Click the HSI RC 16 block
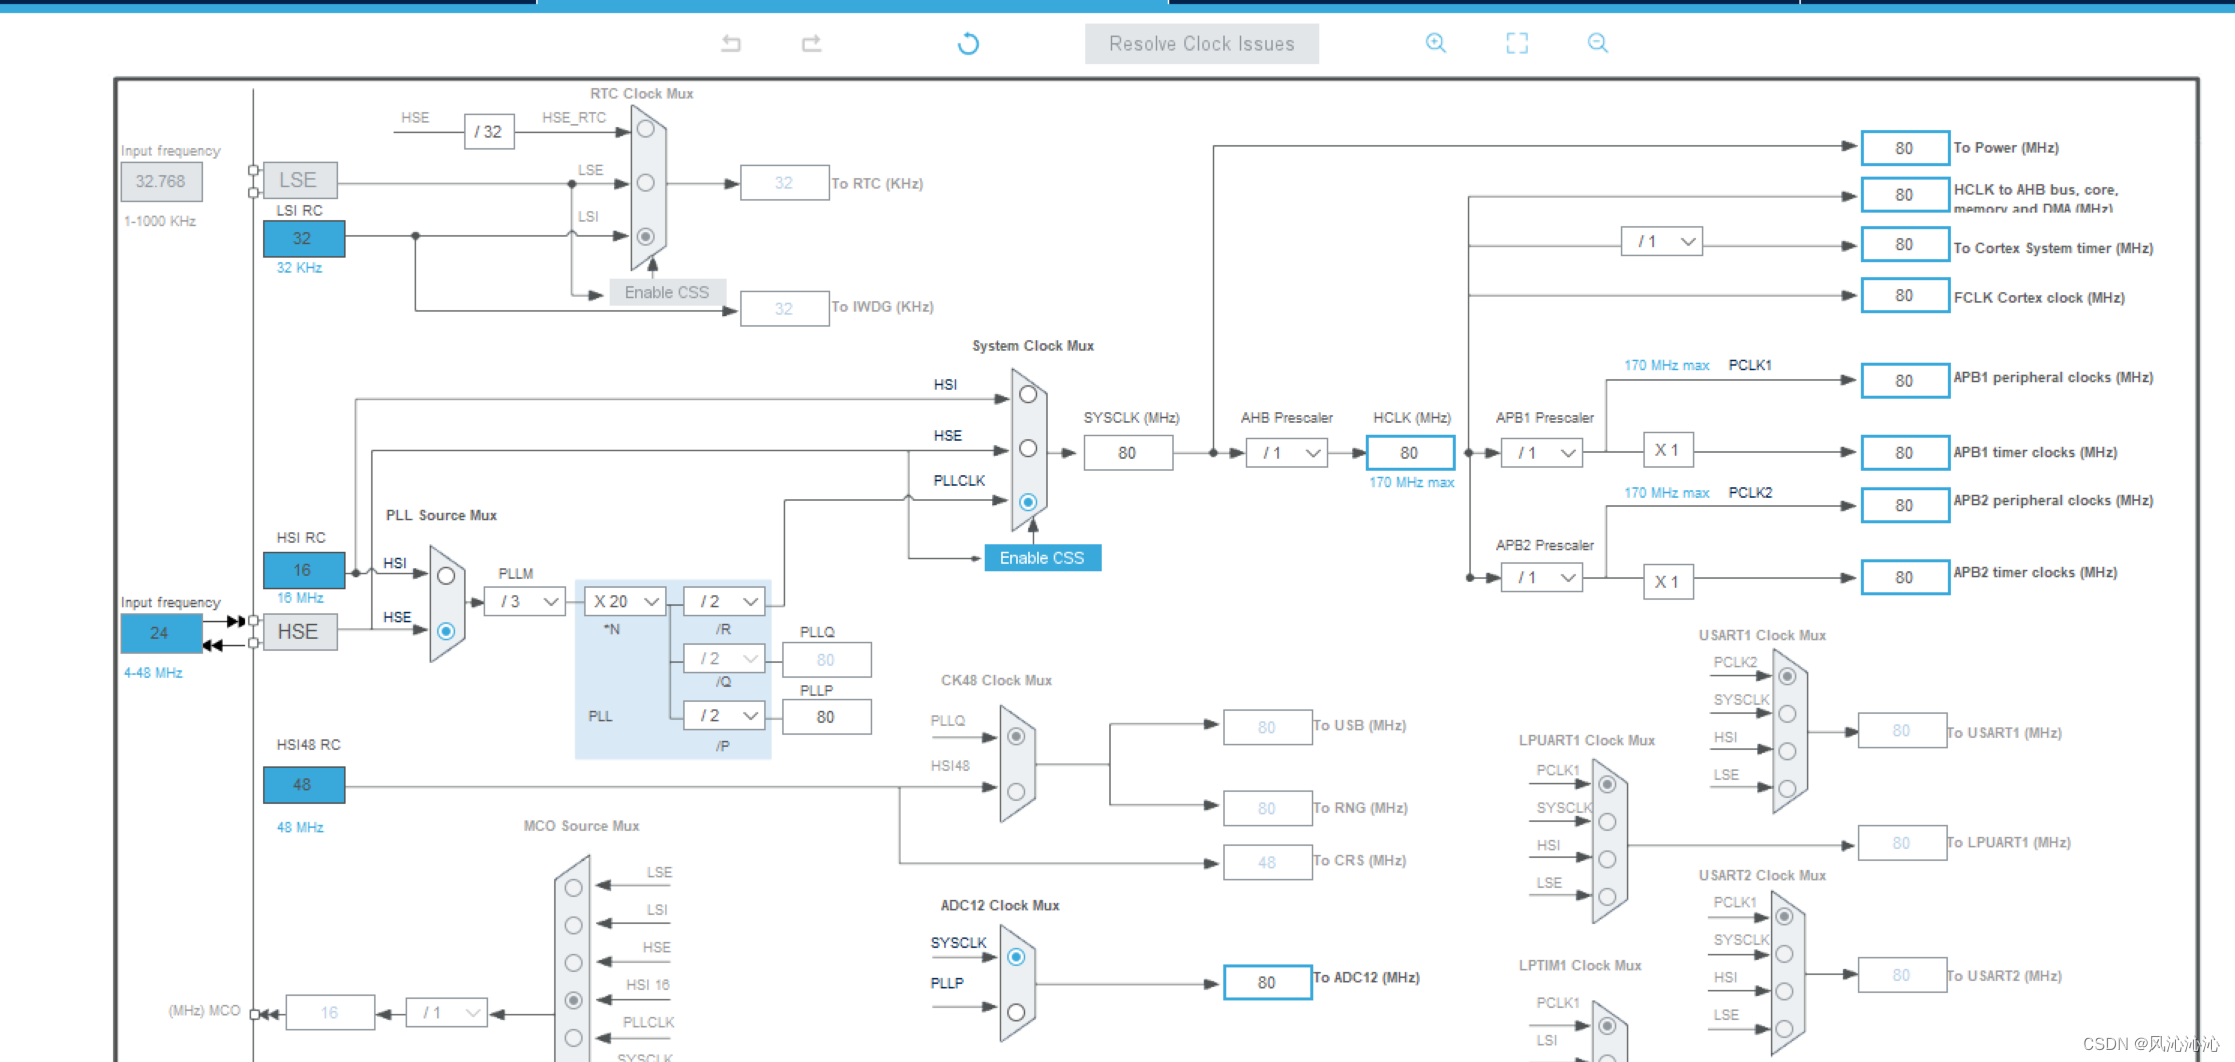The width and height of the screenshot is (2235, 1062). (x=304, y=570)
